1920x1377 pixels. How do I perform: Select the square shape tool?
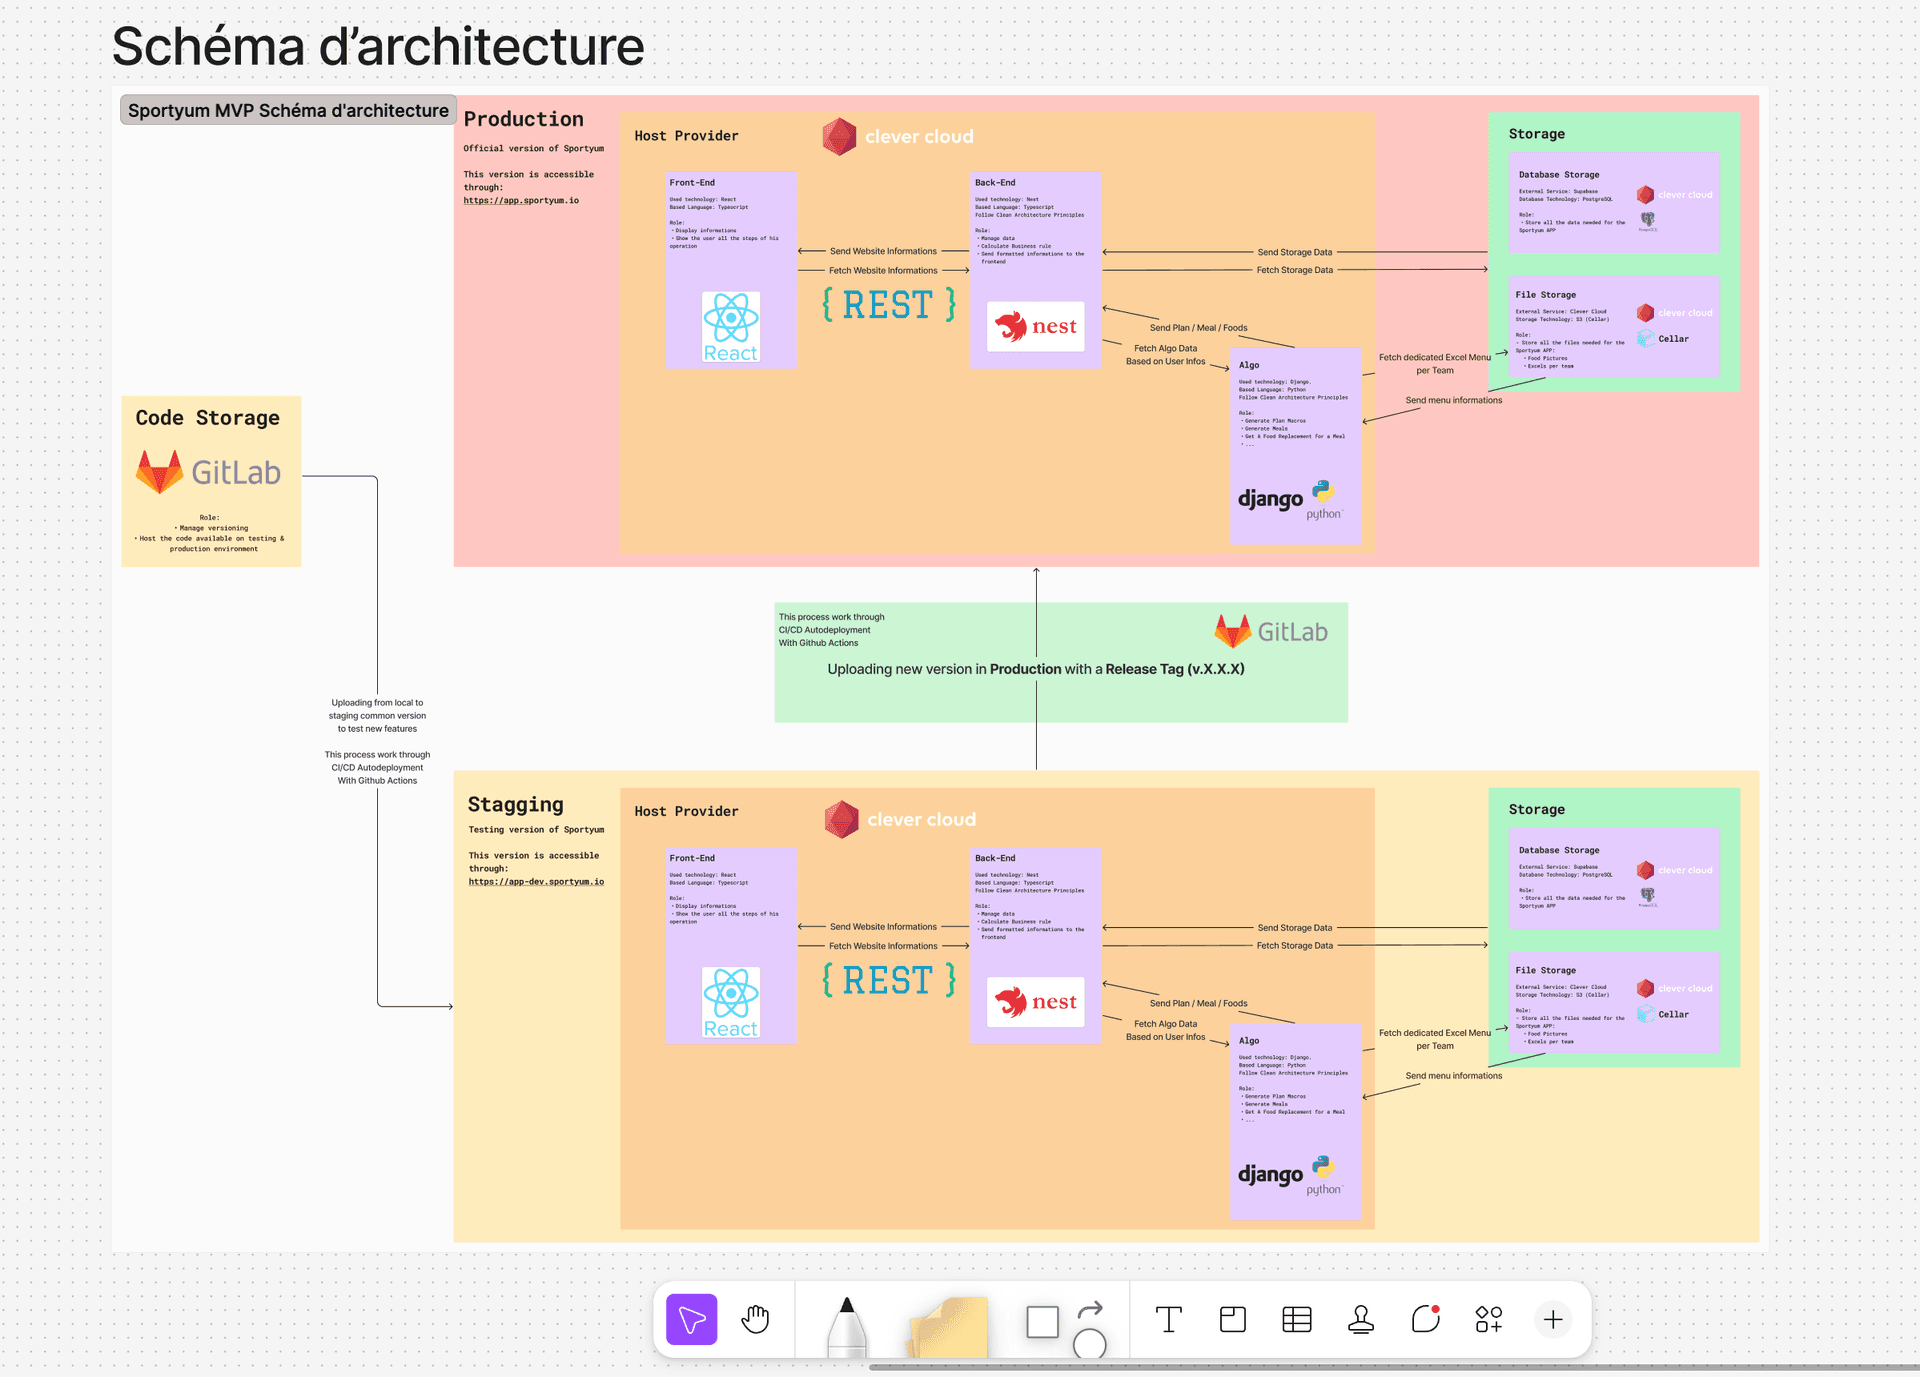(1042, 1321)
